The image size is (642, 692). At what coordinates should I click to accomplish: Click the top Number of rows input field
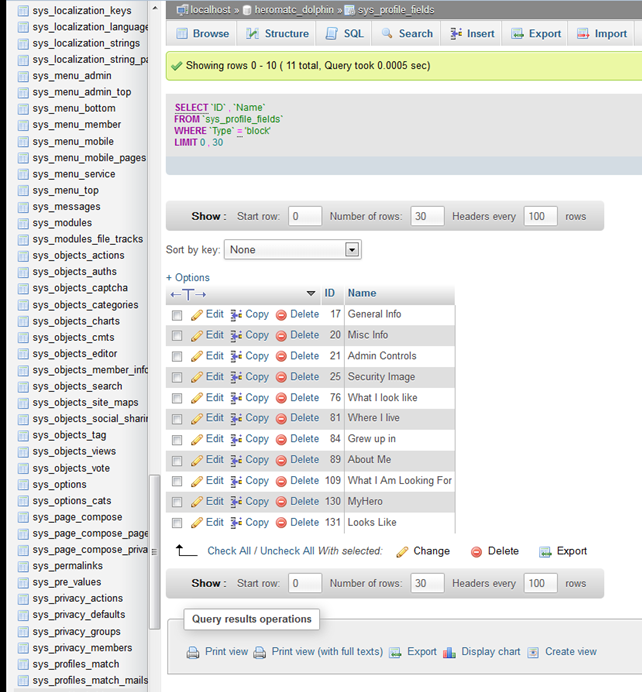pyautogui.click(x=427, y=216)
